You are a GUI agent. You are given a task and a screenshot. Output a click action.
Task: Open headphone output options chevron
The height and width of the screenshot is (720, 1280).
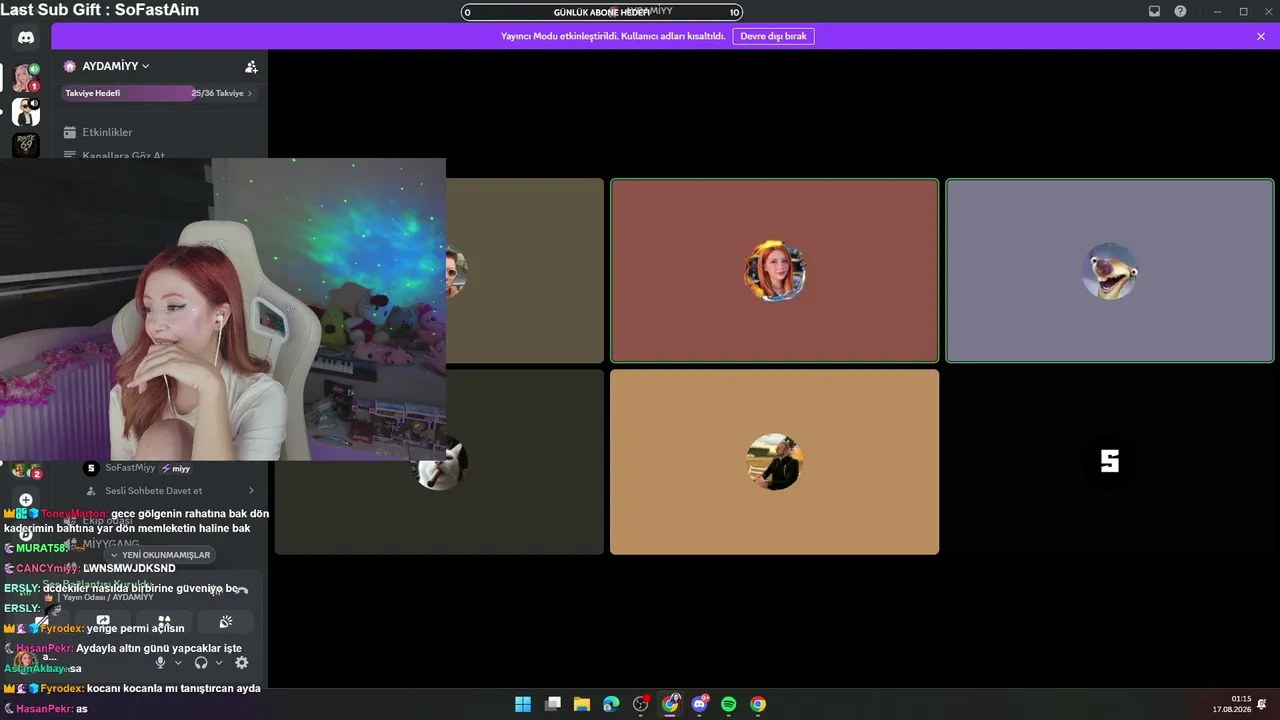click(x=219, y=662)
